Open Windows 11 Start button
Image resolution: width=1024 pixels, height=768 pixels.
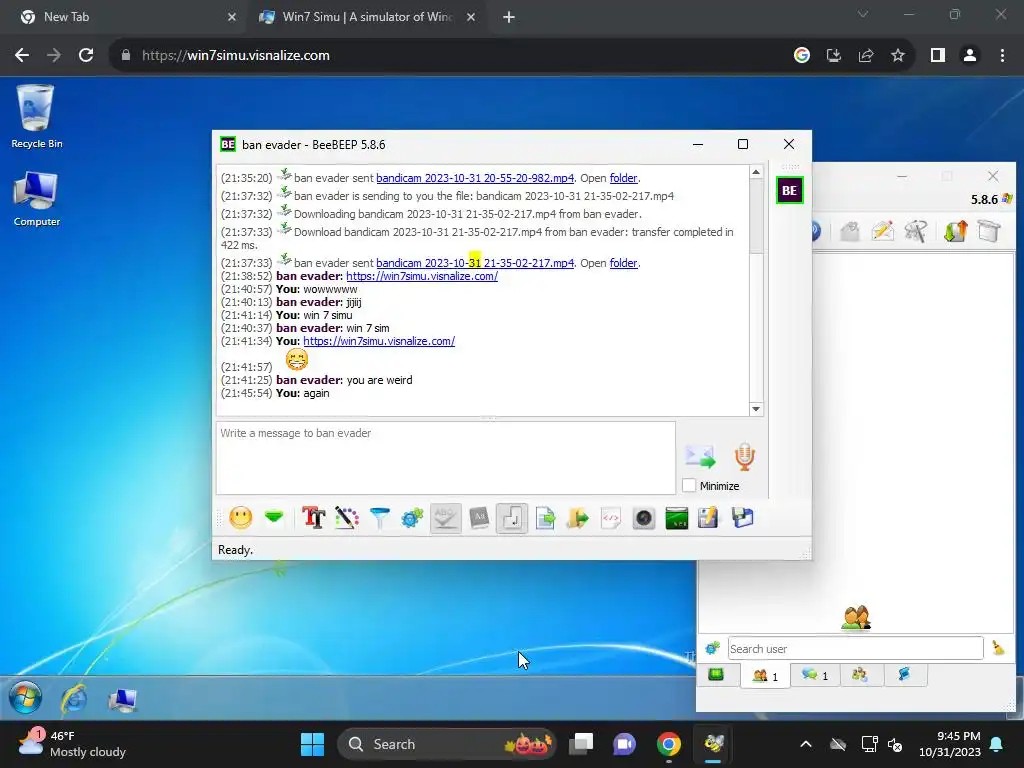(x=312, y=744)
